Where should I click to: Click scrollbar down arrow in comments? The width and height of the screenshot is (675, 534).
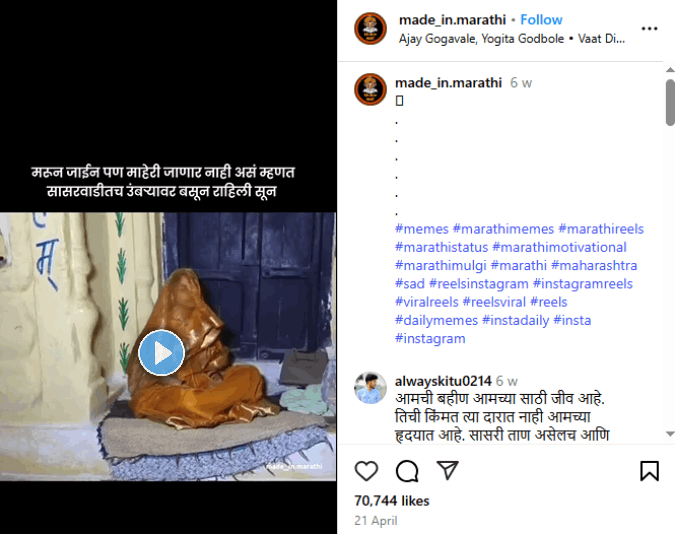click(670, 434)
